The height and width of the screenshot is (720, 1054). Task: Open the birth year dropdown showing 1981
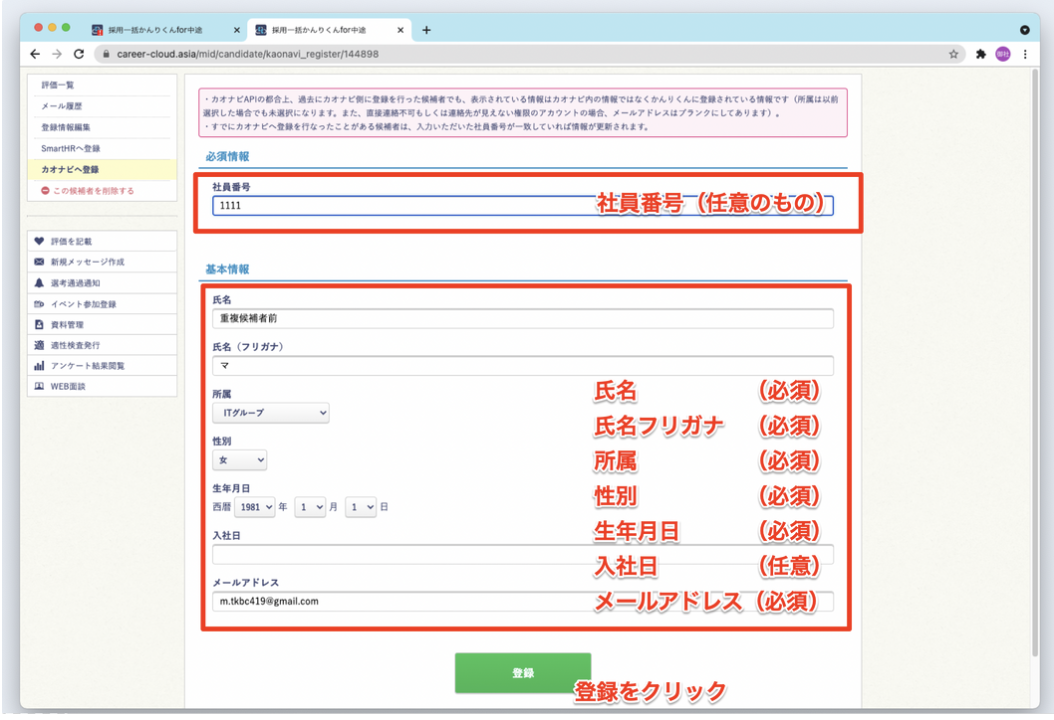pyautogui.click(x=257, y=508)
